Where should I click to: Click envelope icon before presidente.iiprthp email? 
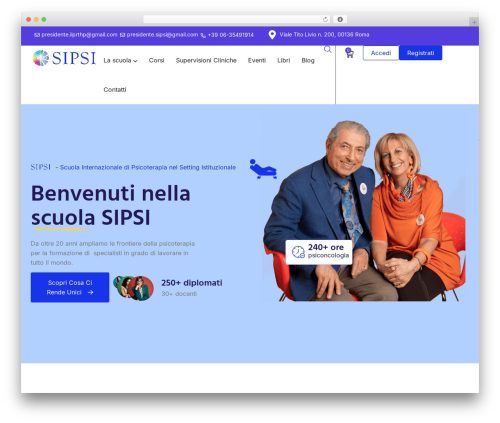37,35
